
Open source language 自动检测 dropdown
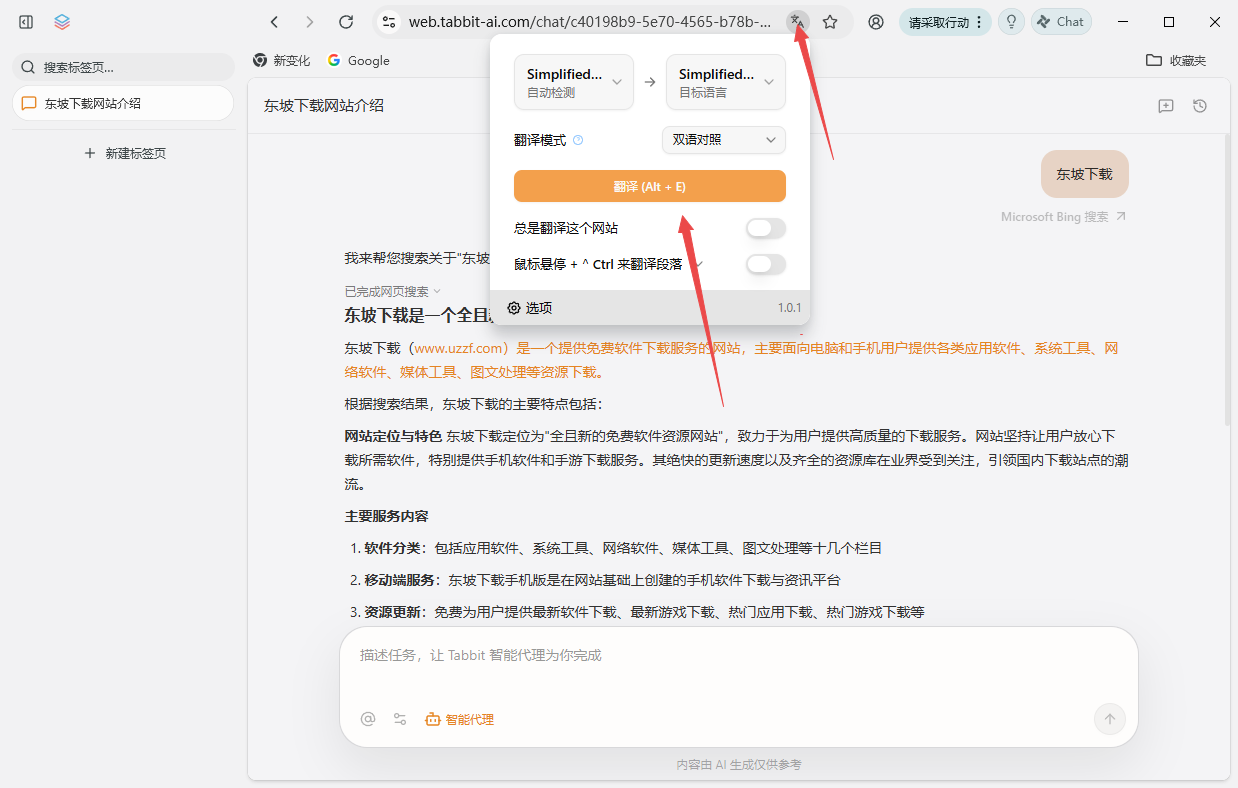574,82
